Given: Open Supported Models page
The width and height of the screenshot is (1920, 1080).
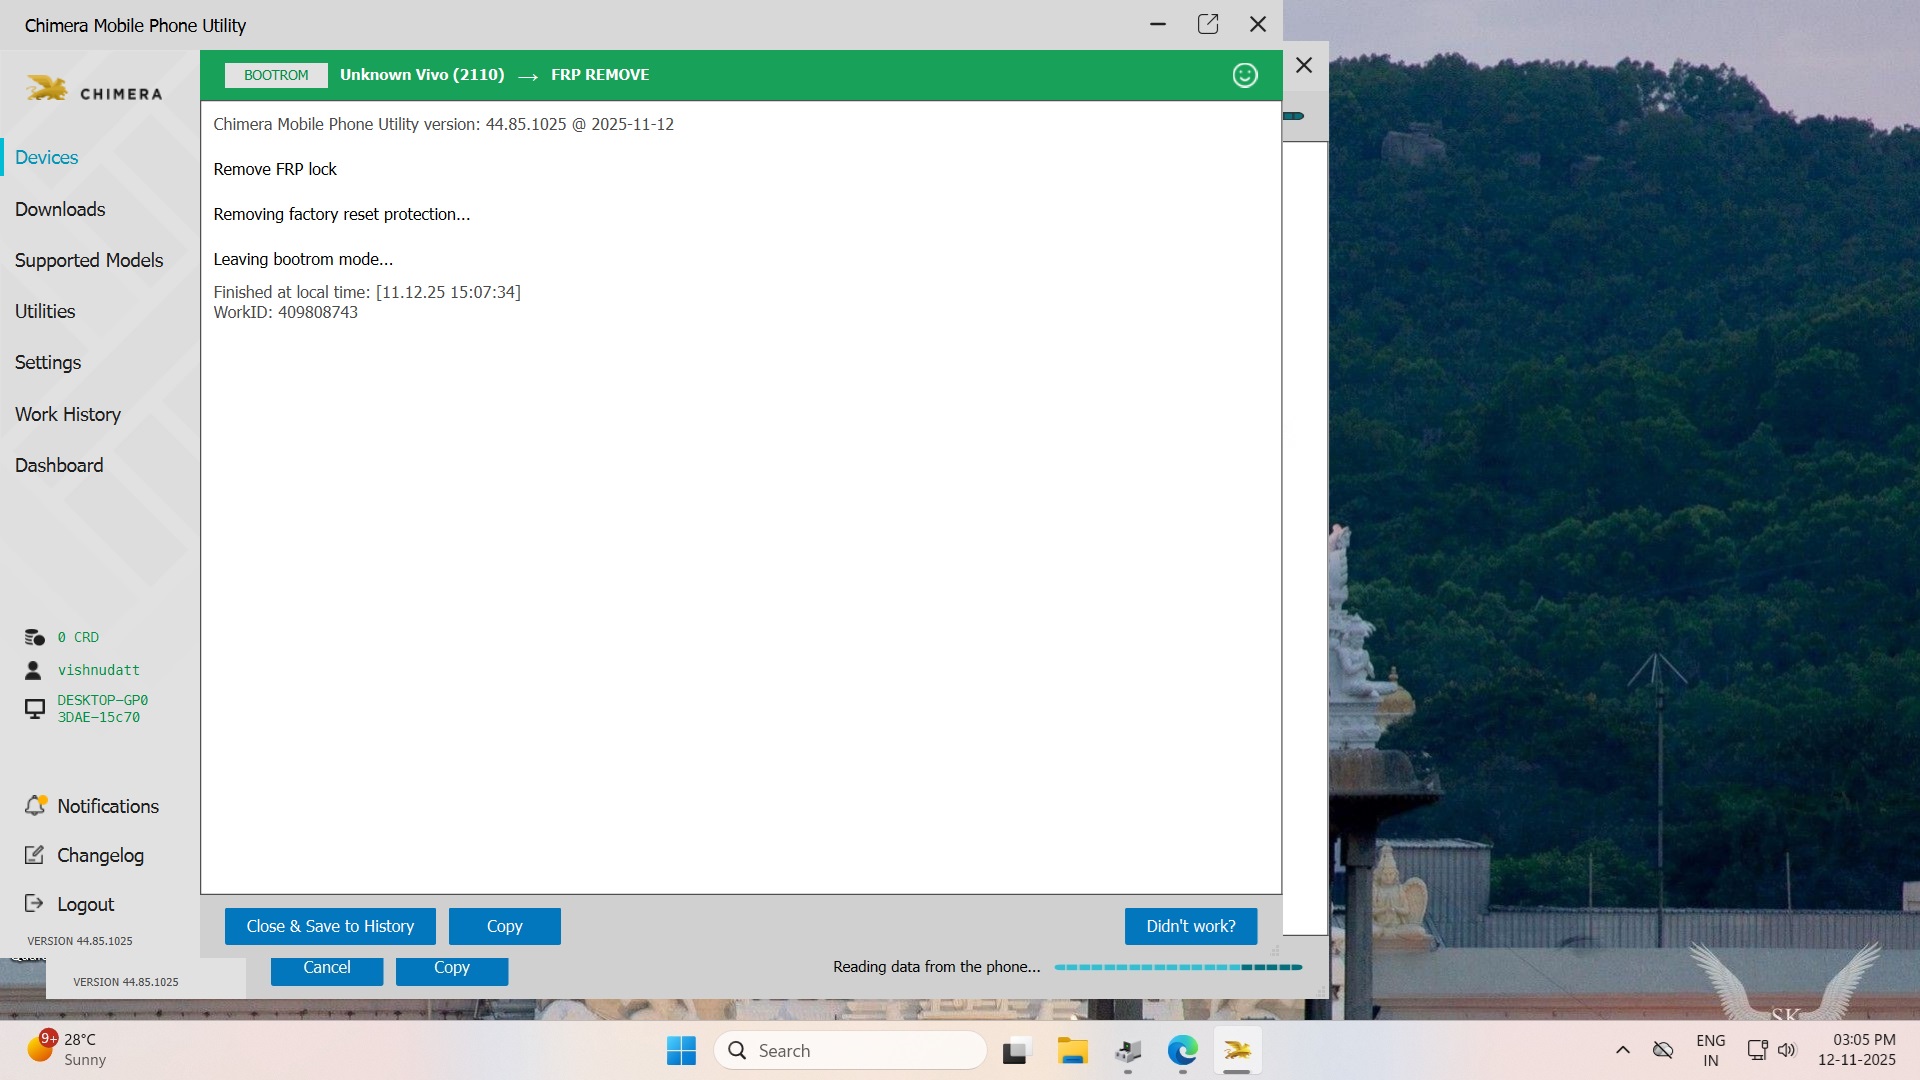Looking at the screenshot, I should pos(89,260).
